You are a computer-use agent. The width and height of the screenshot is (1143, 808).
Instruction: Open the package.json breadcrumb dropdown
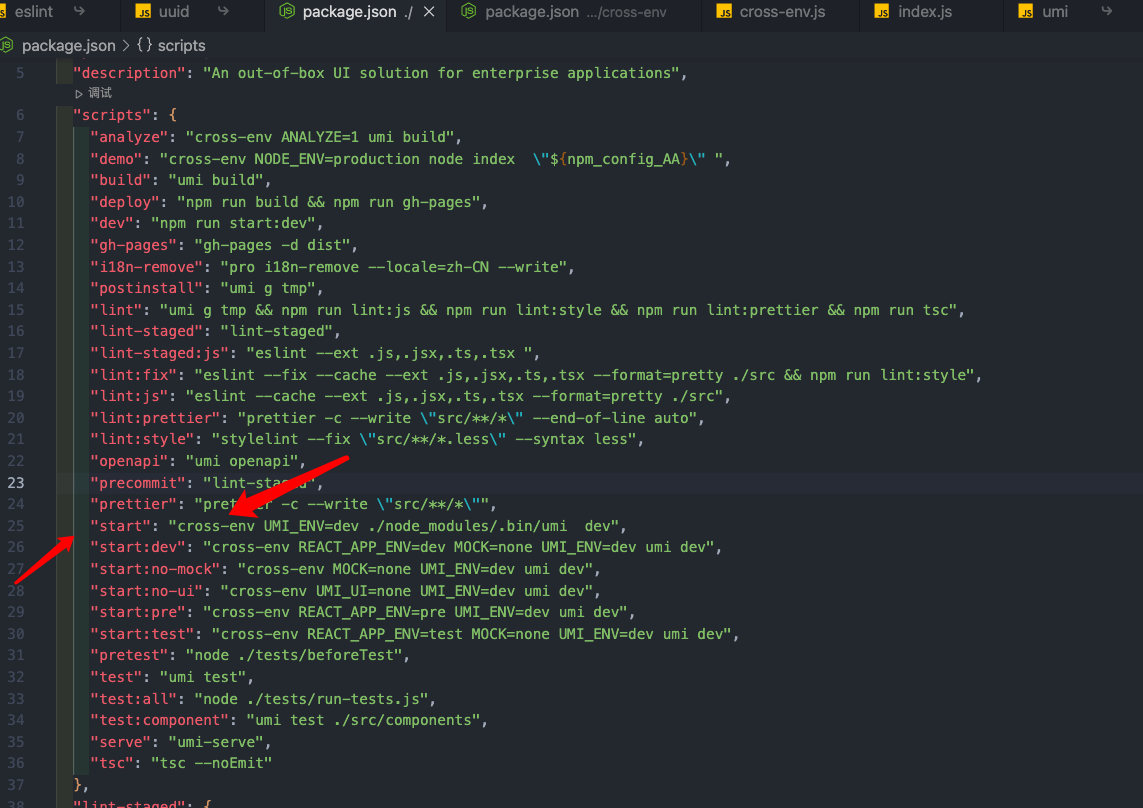[70, 45]
